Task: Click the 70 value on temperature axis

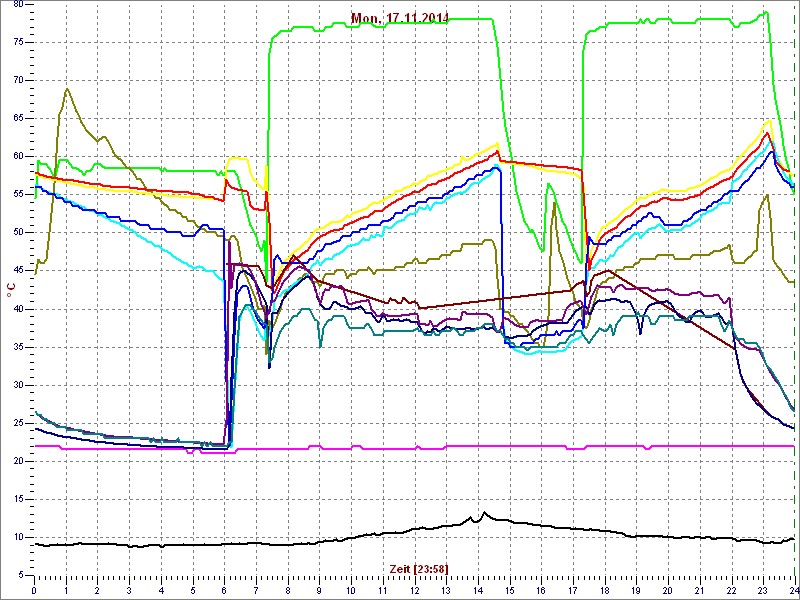Action: pyautogui.click(x=17, y=81)
